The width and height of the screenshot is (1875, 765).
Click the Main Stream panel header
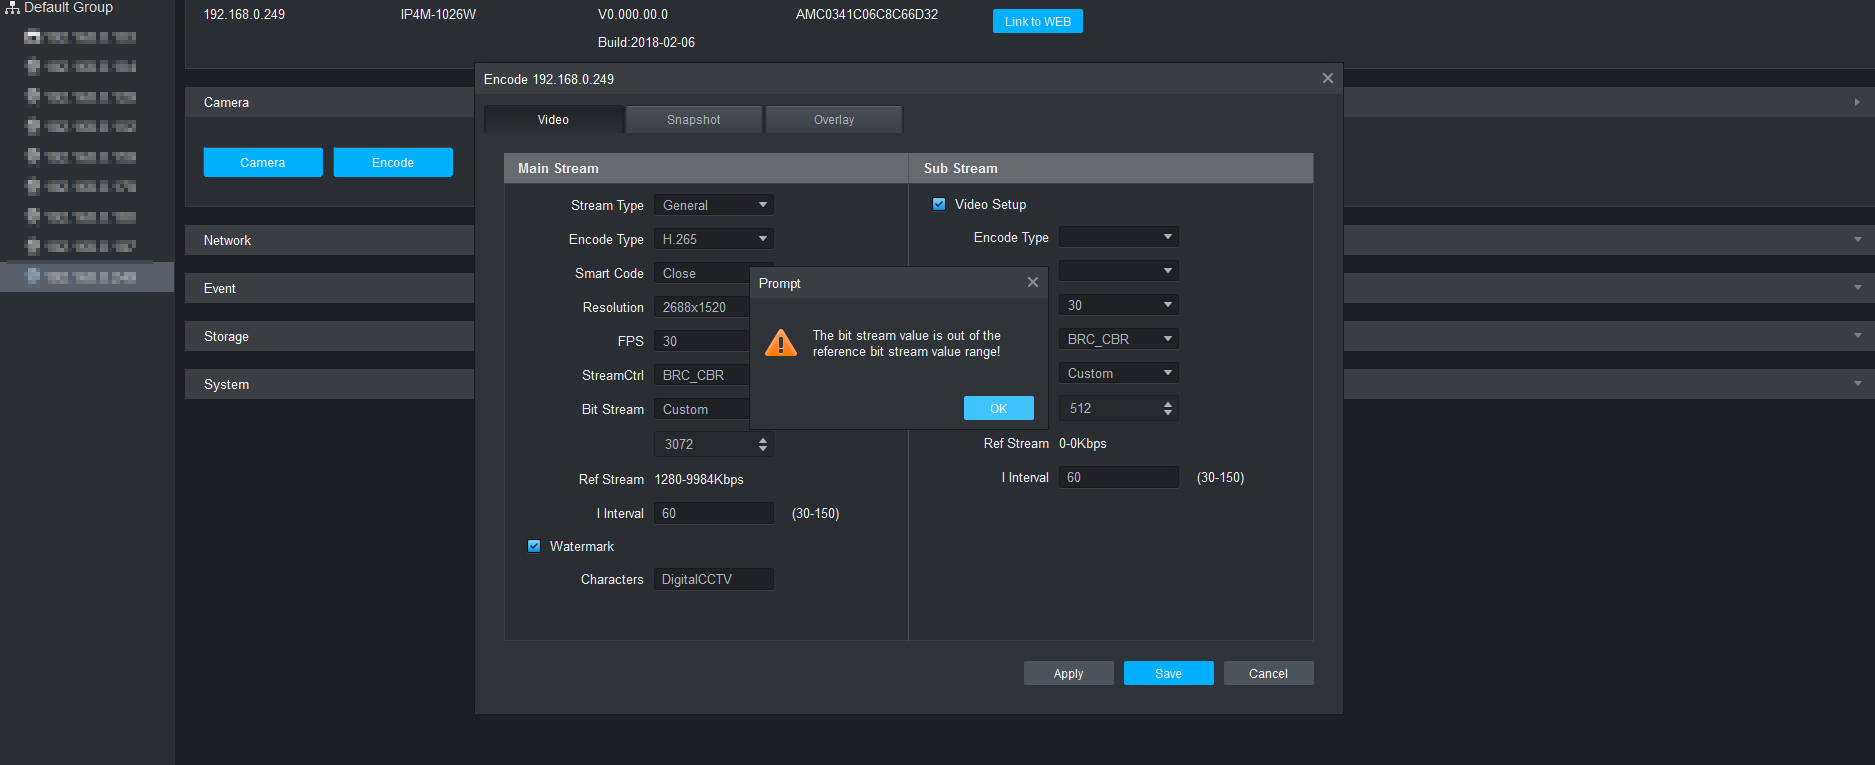pos(706,168)
